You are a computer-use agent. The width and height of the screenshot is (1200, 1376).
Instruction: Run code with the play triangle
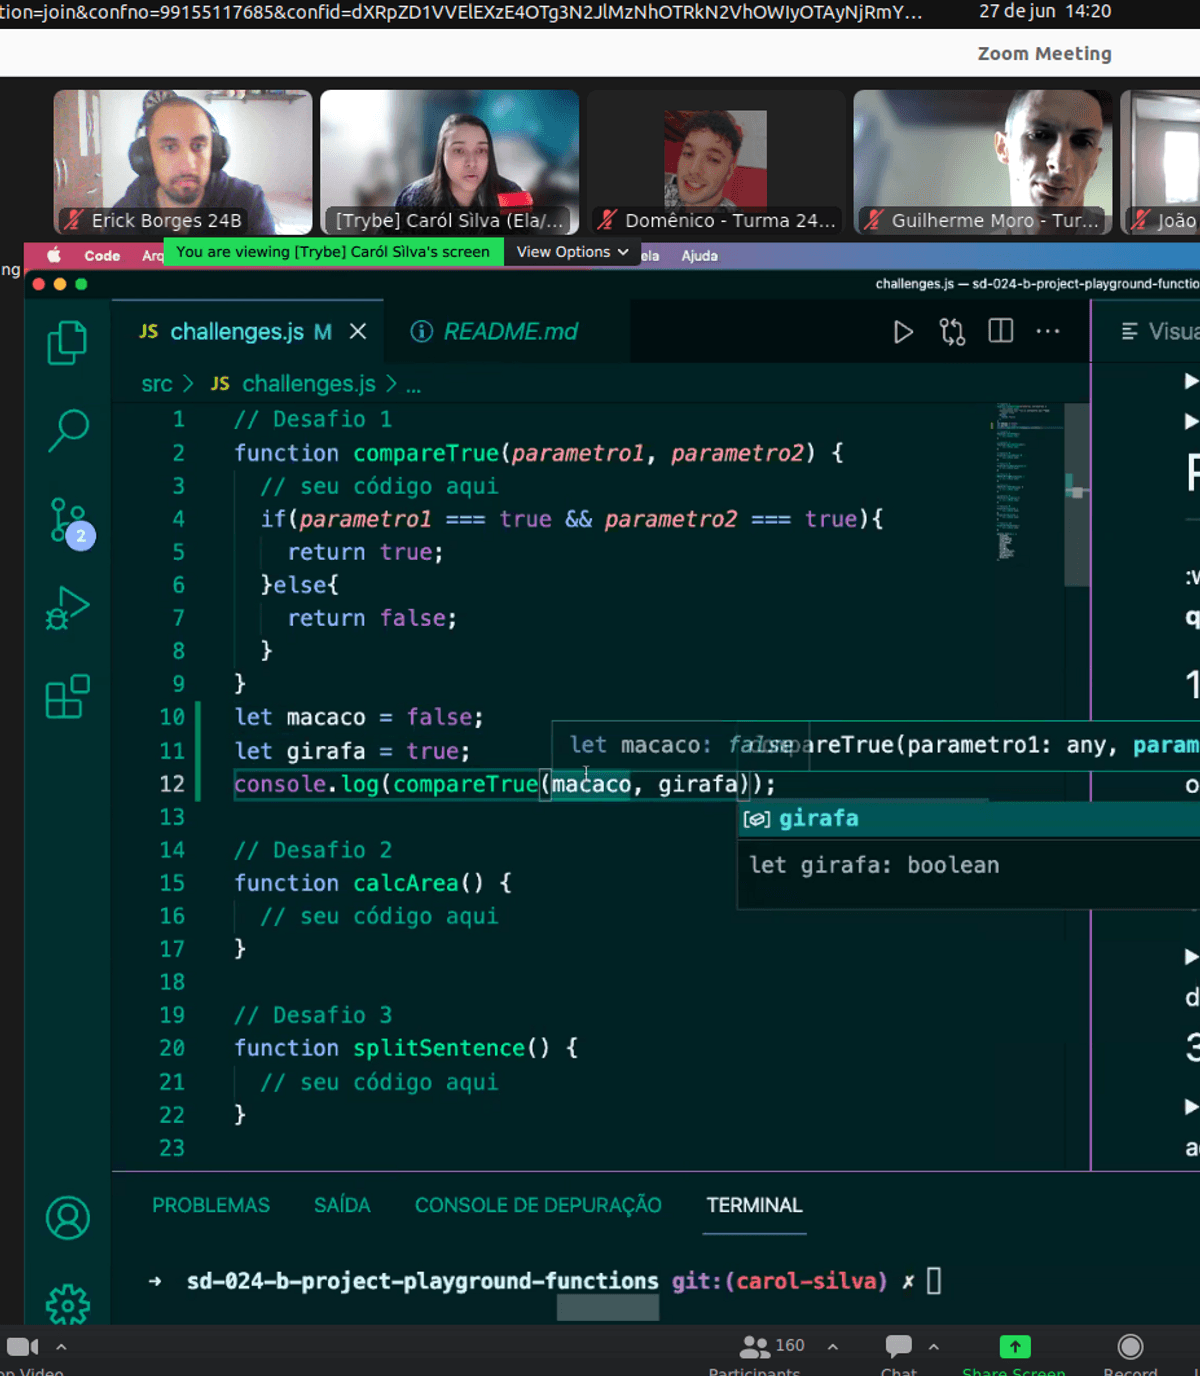[902, 332]
